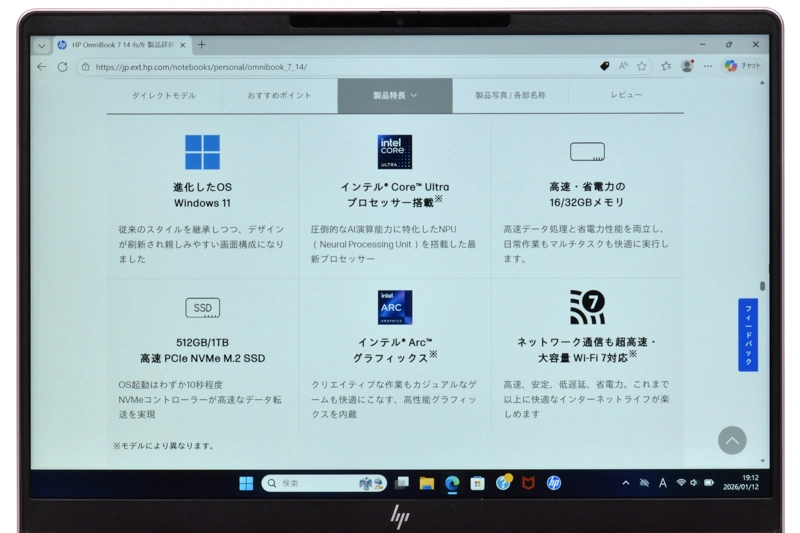Open Copilot チャット button
The width and height of the screenshot is (800, 533).
tap(743, 66)
